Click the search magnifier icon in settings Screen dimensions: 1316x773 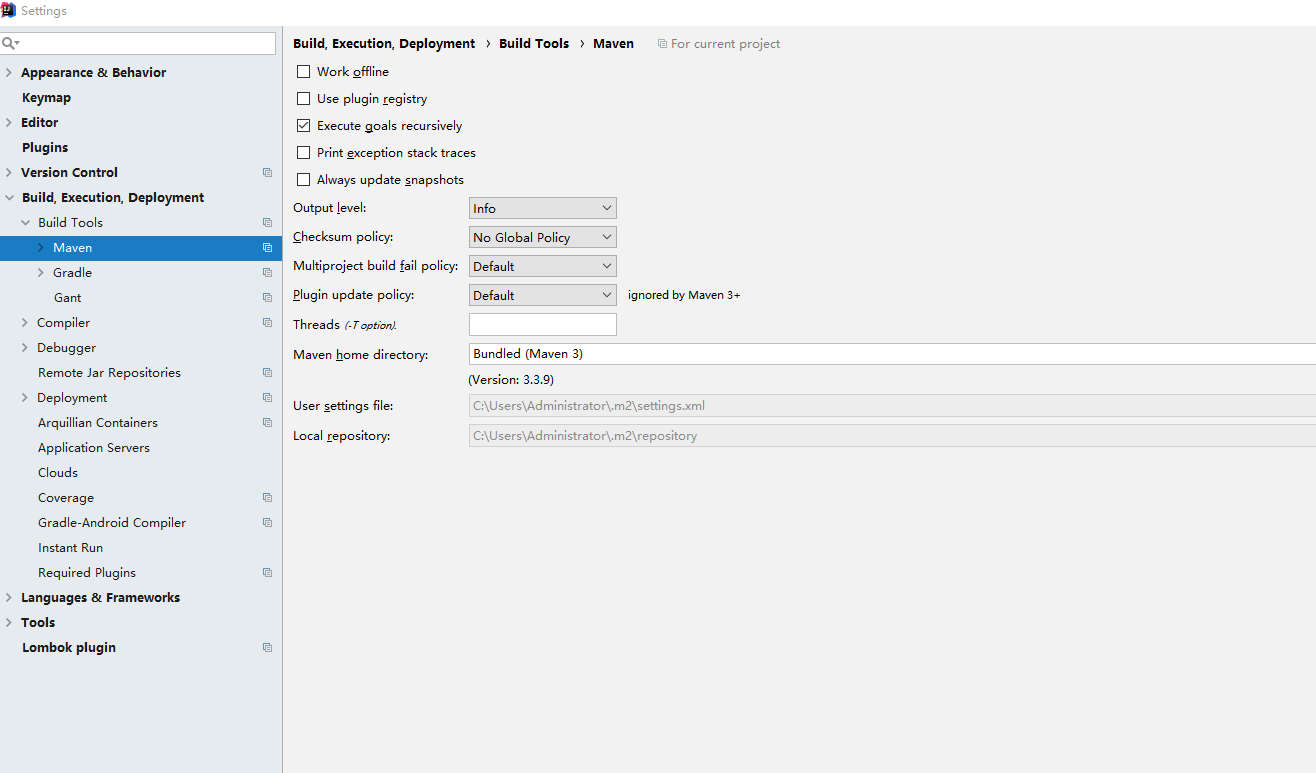[9, 44]
